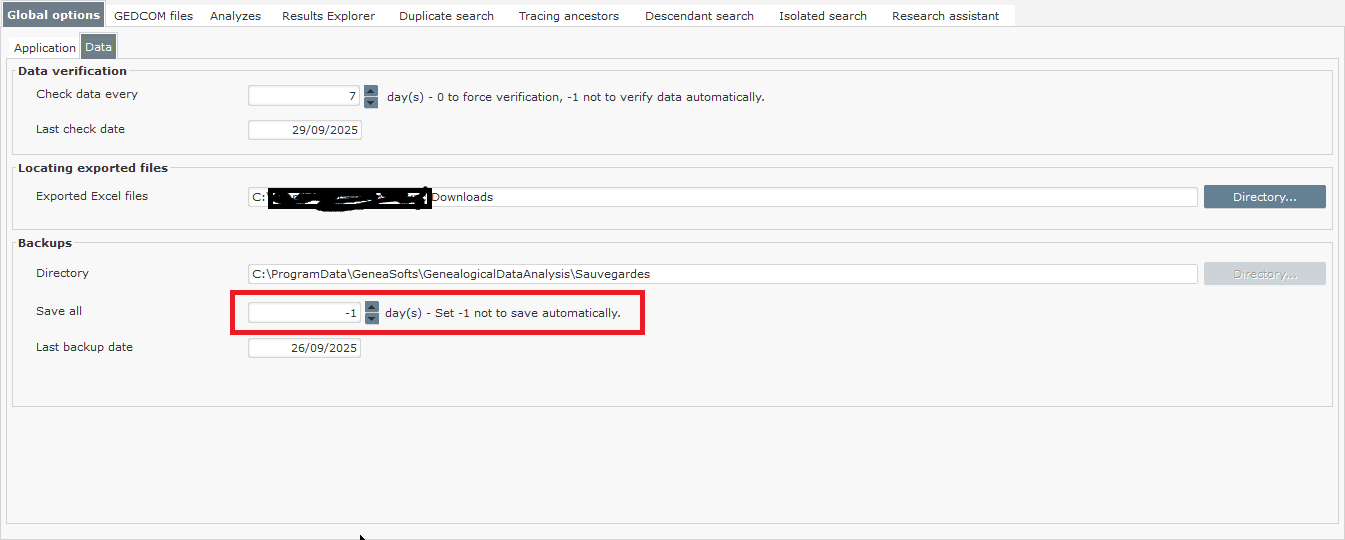Viewport: 1345px width, 540px height.
Task: Click the Save all up arrow
Action: (371, 307)
